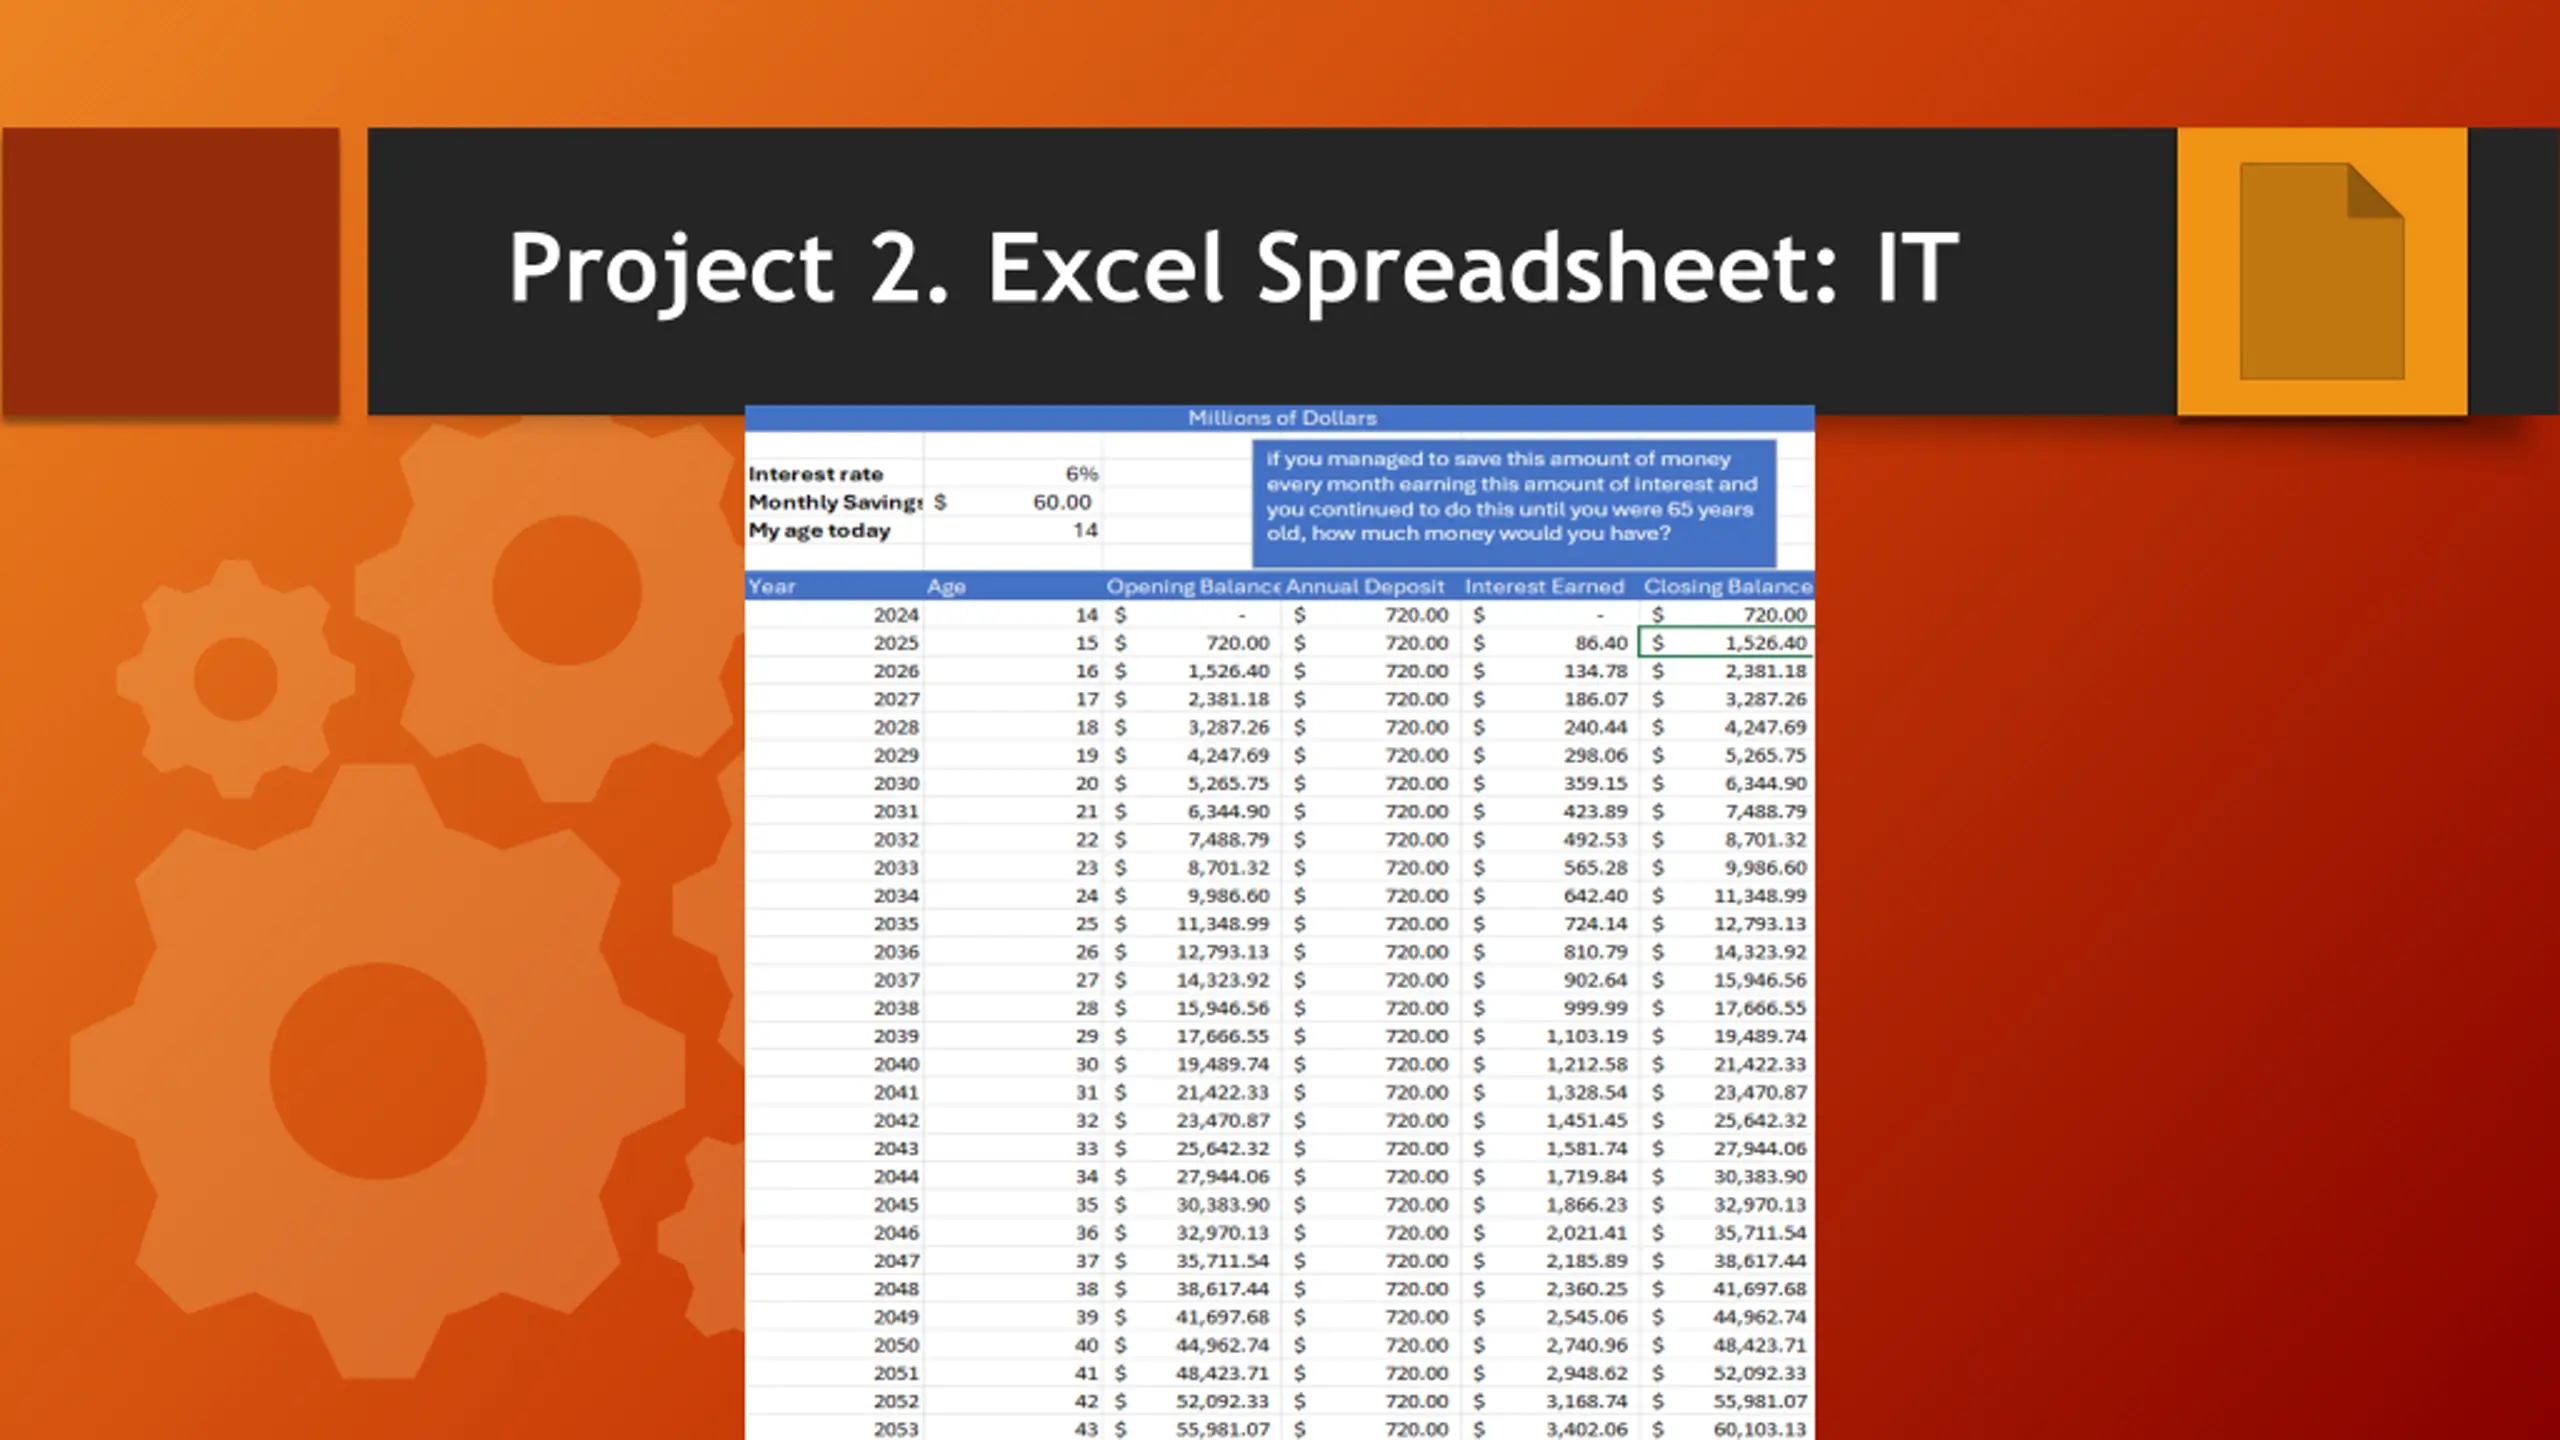2560x1440 pixels.
Task: Click the 'Closing Balance' column header
Action: point(1726,587)
